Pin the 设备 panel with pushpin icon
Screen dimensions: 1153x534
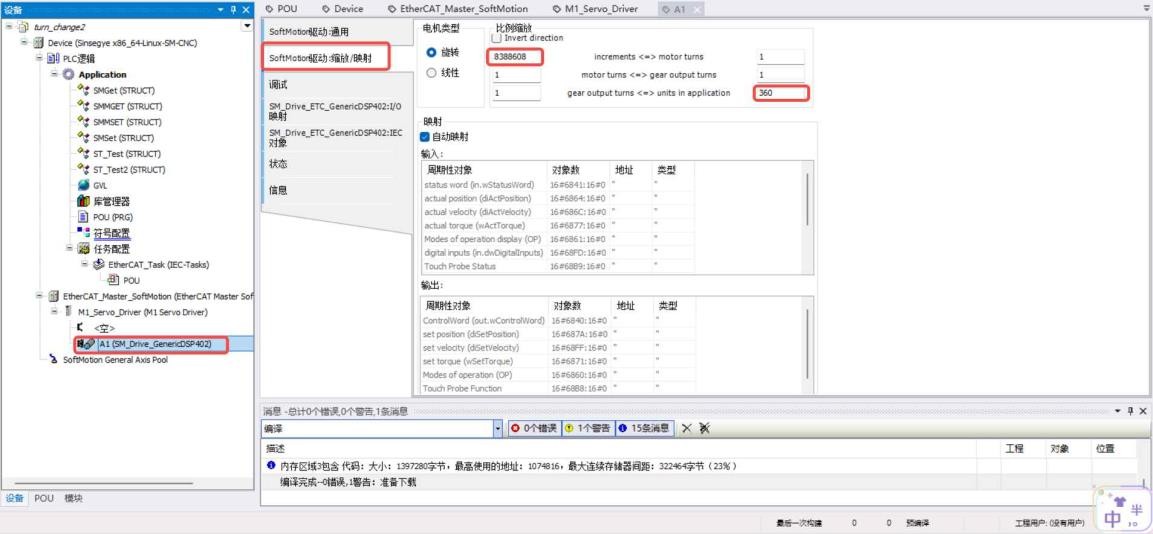[234, 10]
